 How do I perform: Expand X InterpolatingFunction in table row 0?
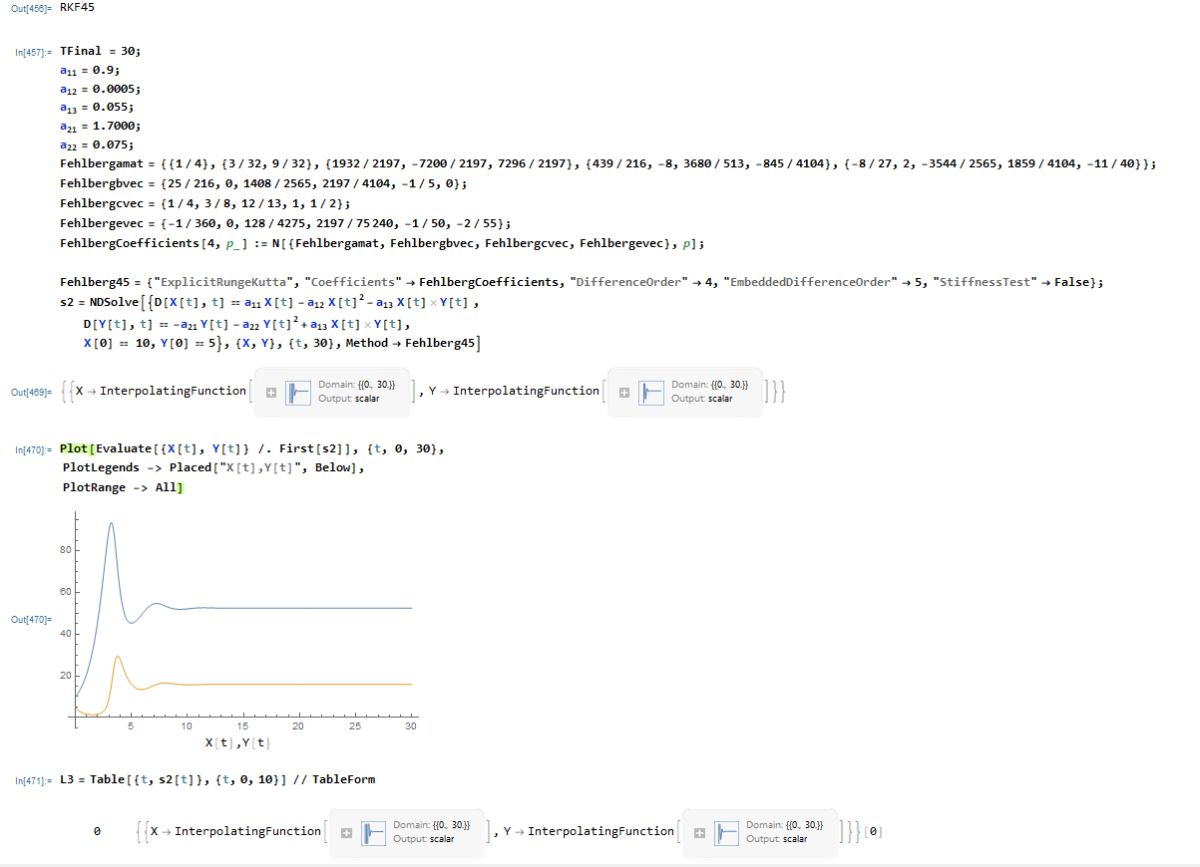[x=346, y=832]
